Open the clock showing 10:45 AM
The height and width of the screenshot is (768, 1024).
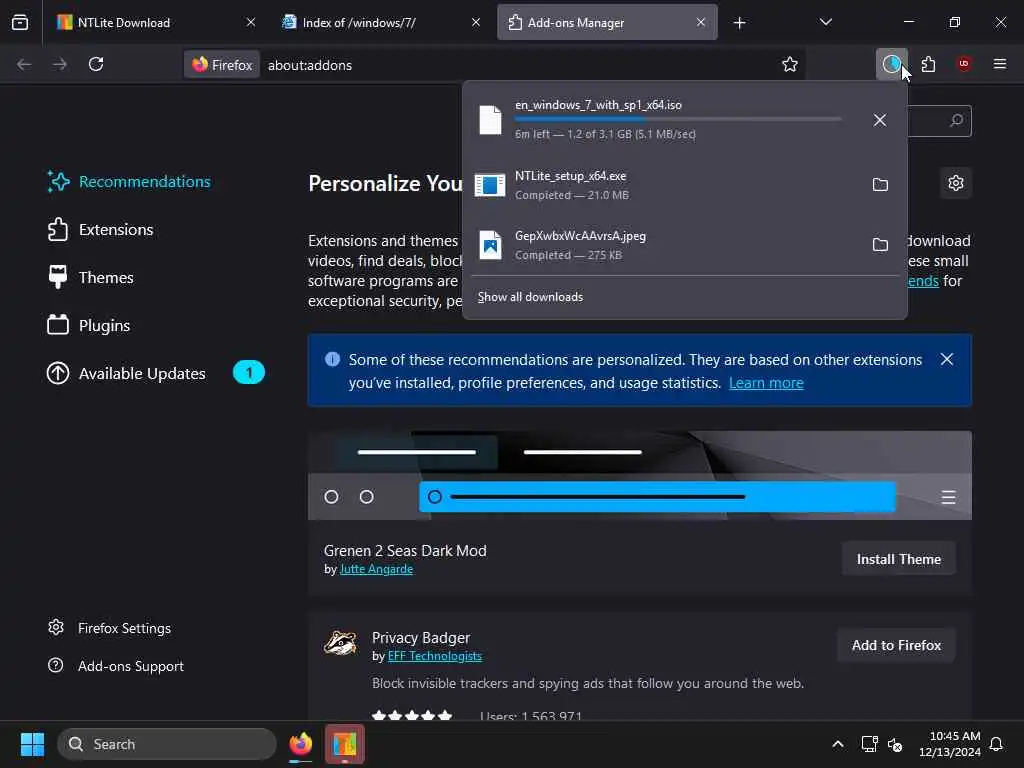pyautogui.click(x=950, y=744)
